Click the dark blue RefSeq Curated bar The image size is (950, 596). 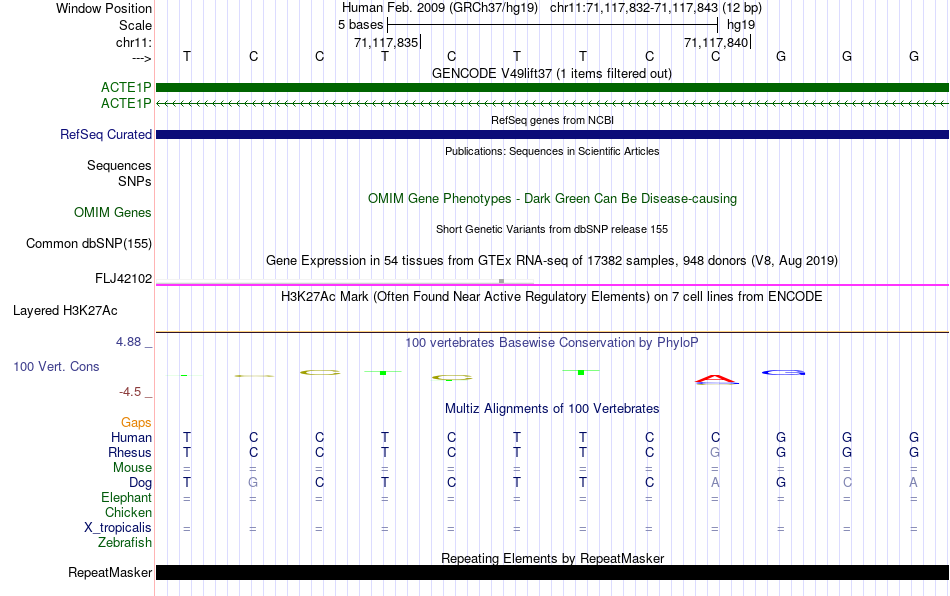click(x=552, y=134)
